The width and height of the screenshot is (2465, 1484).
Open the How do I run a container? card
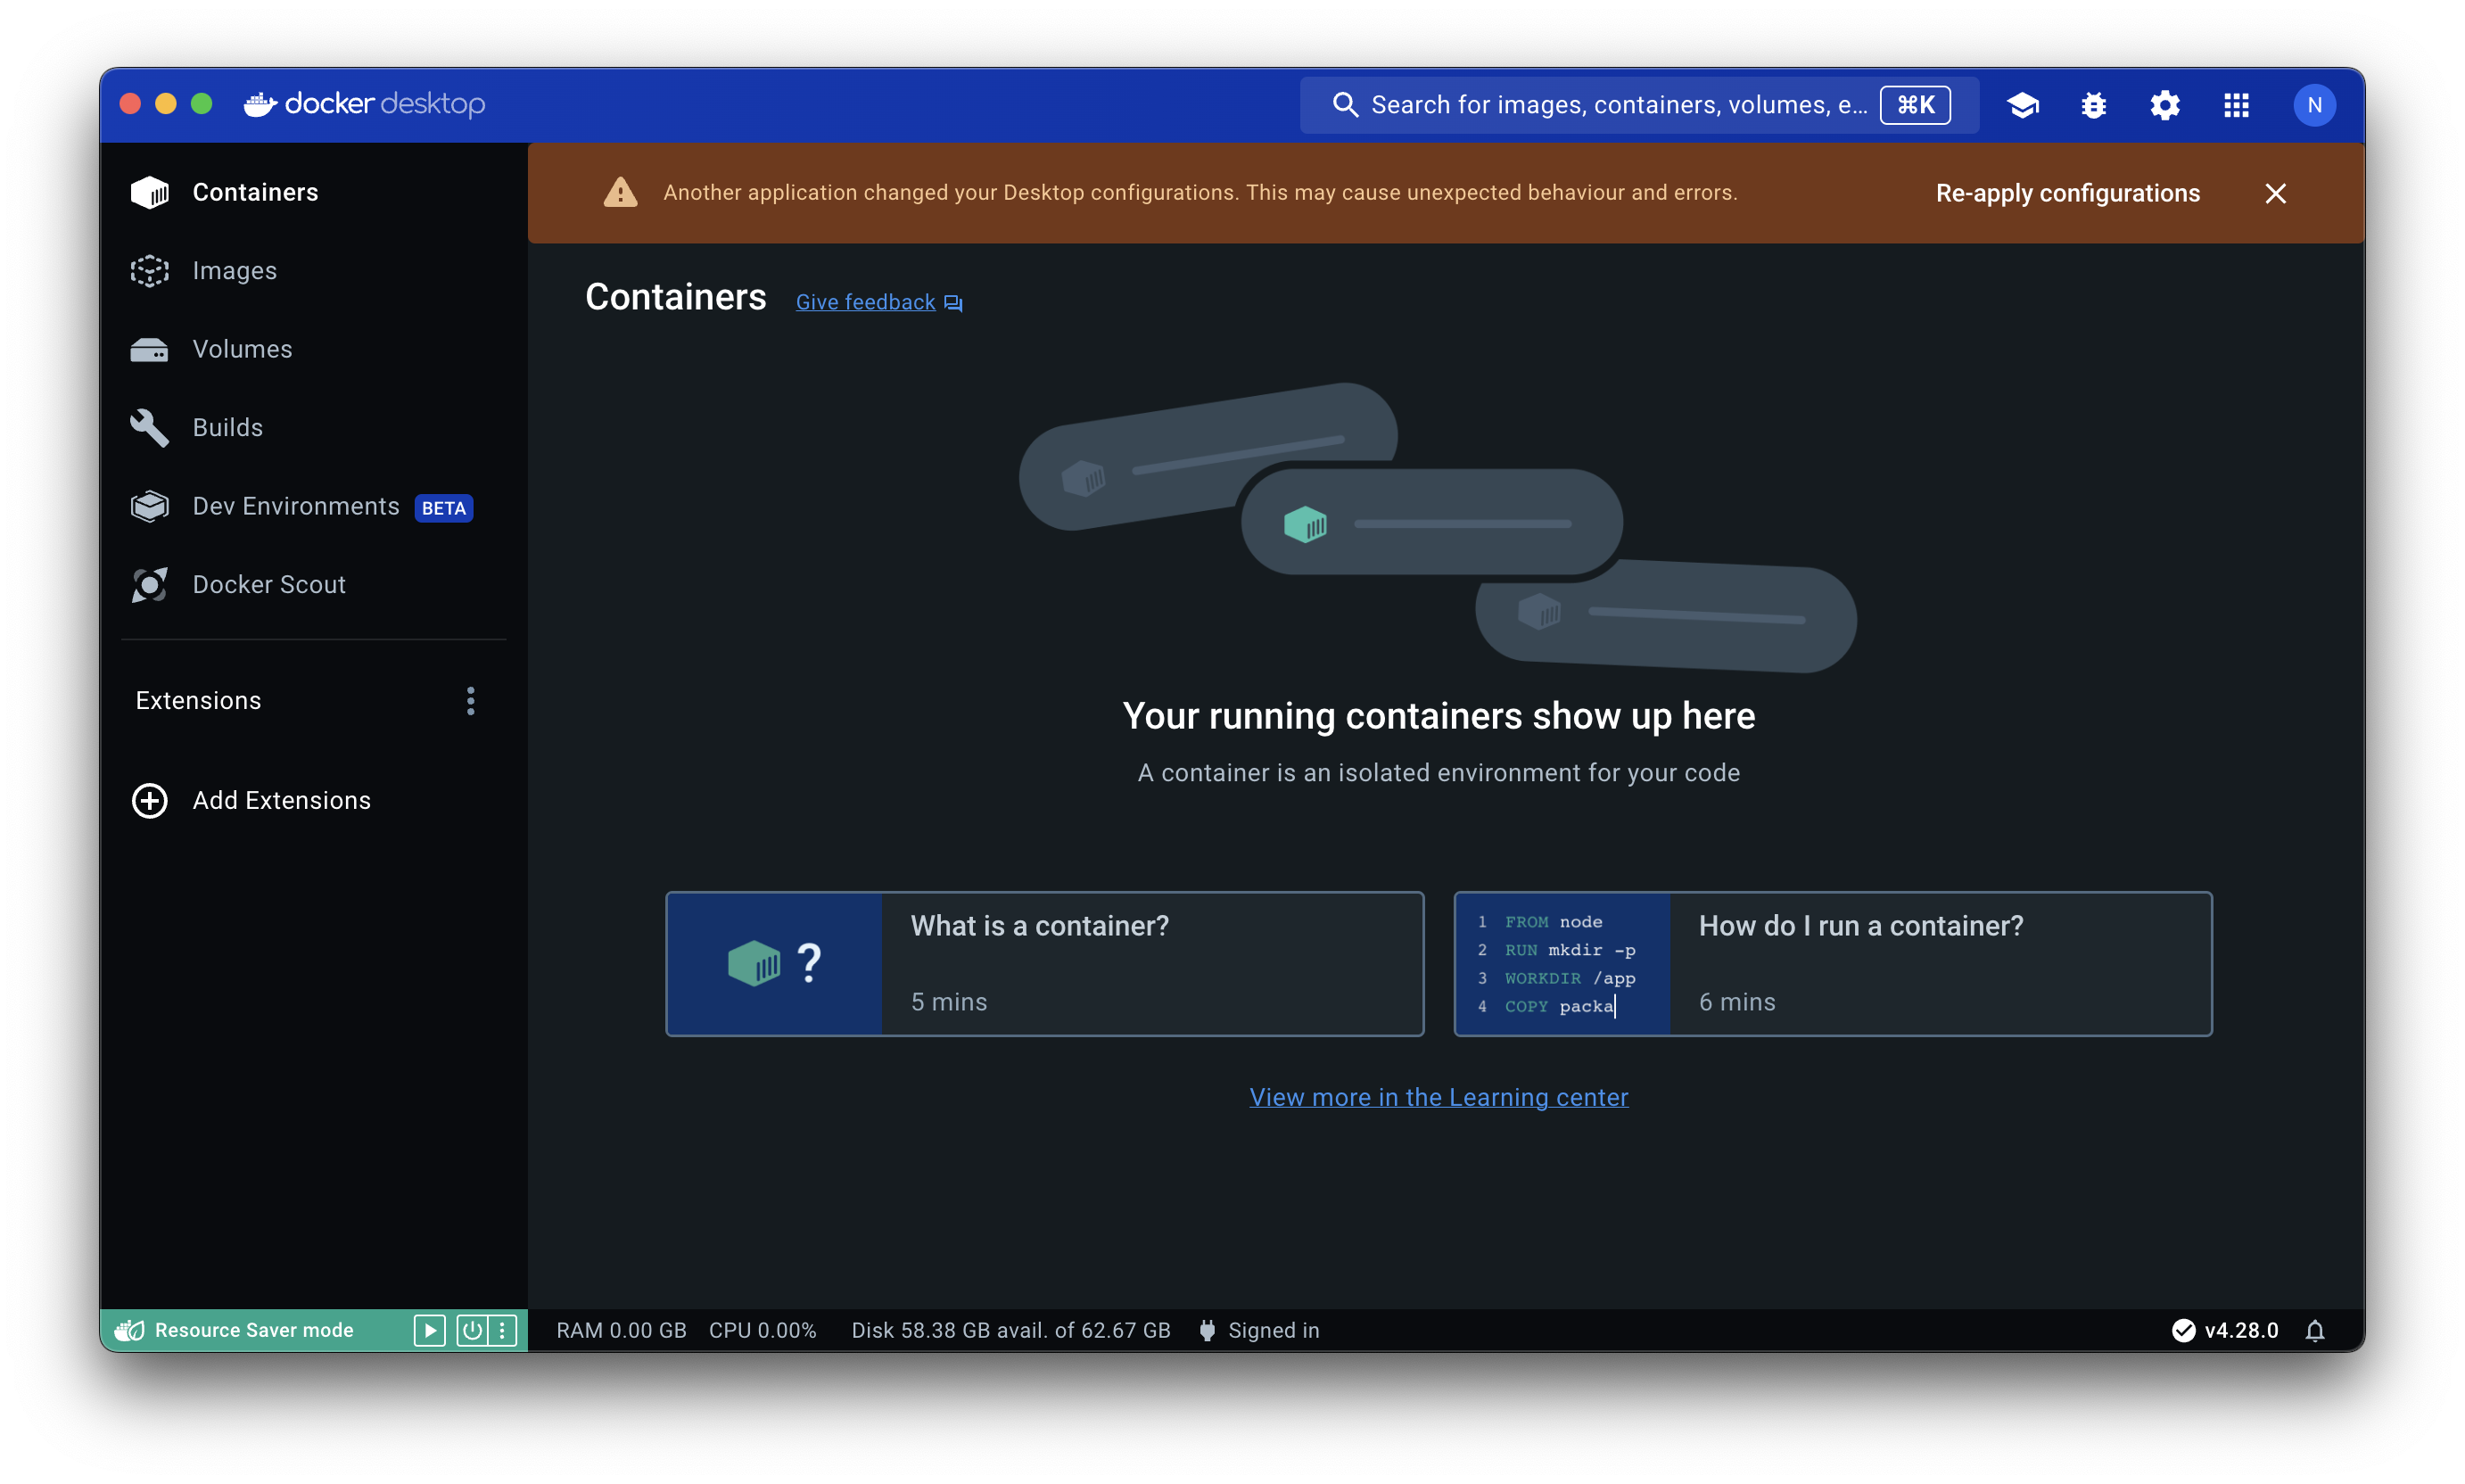pyautogui.click(x=1832, y=963)
